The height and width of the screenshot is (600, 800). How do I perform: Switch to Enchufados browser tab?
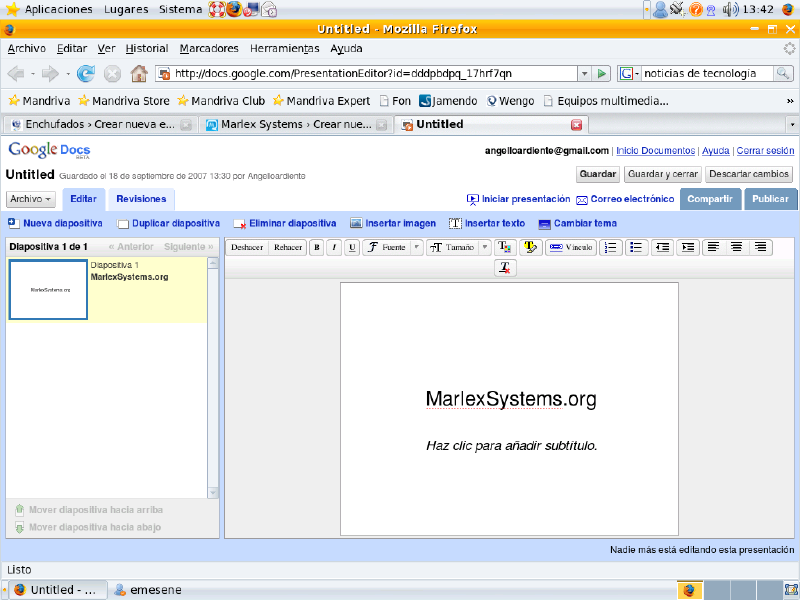100,124
